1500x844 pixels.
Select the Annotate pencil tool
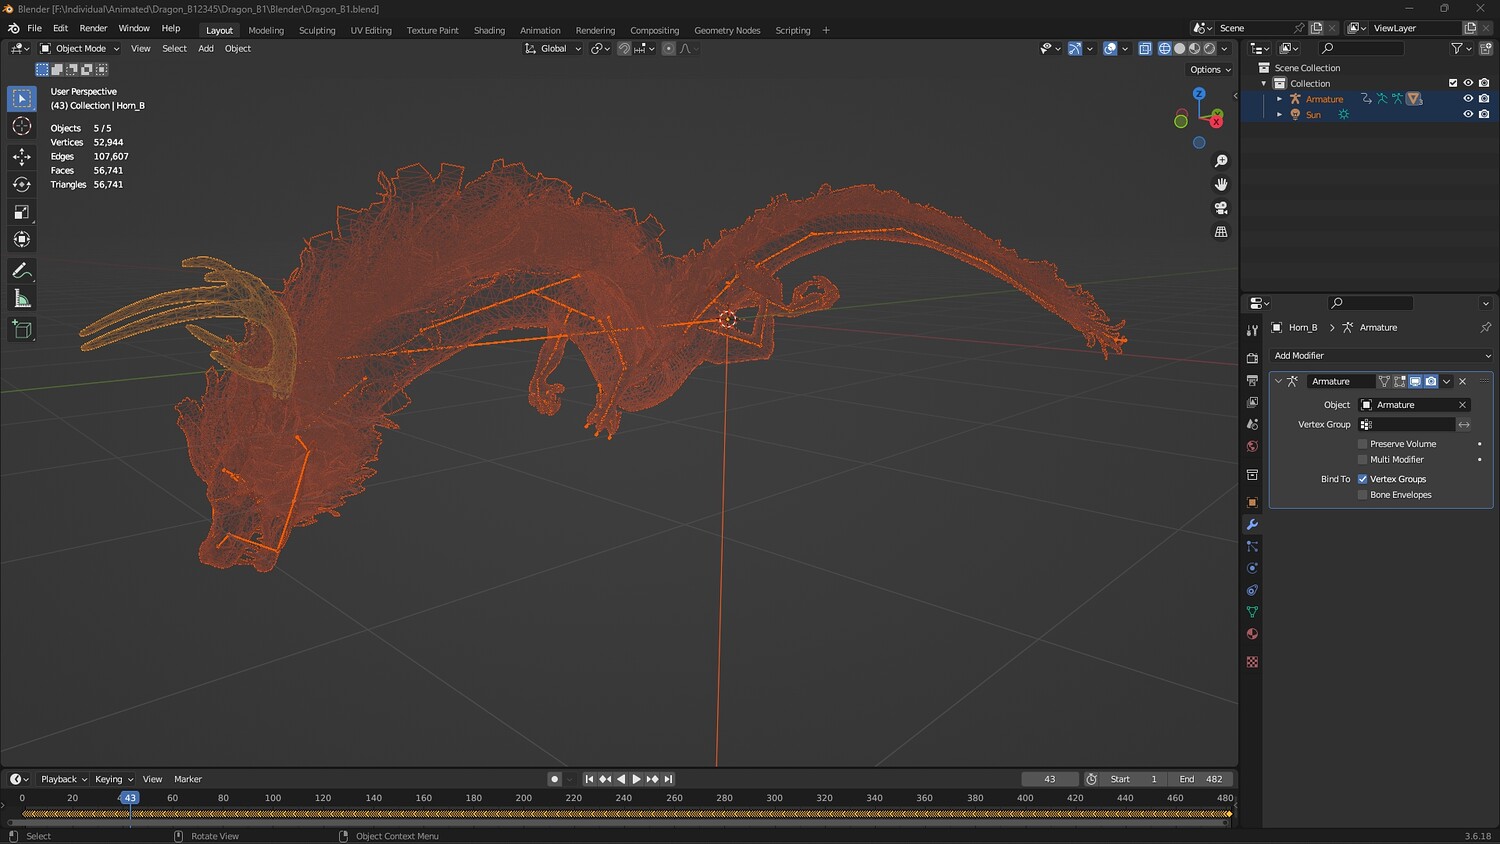(x=21, y=271)
